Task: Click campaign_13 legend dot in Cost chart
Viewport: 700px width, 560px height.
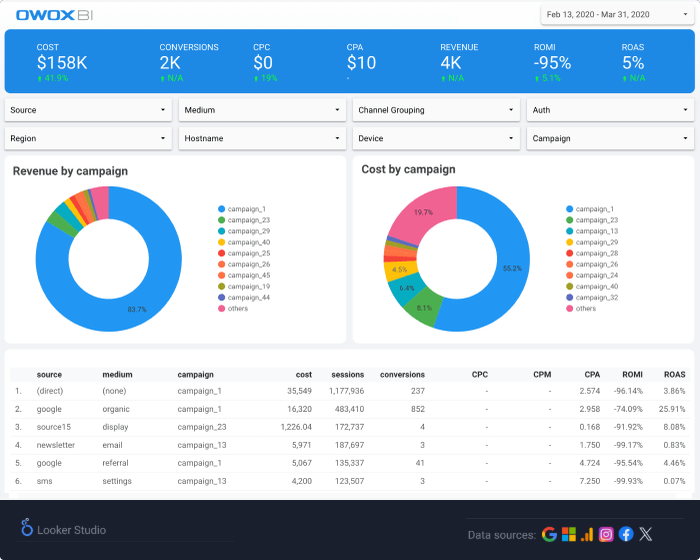Action: click(569, 231)
